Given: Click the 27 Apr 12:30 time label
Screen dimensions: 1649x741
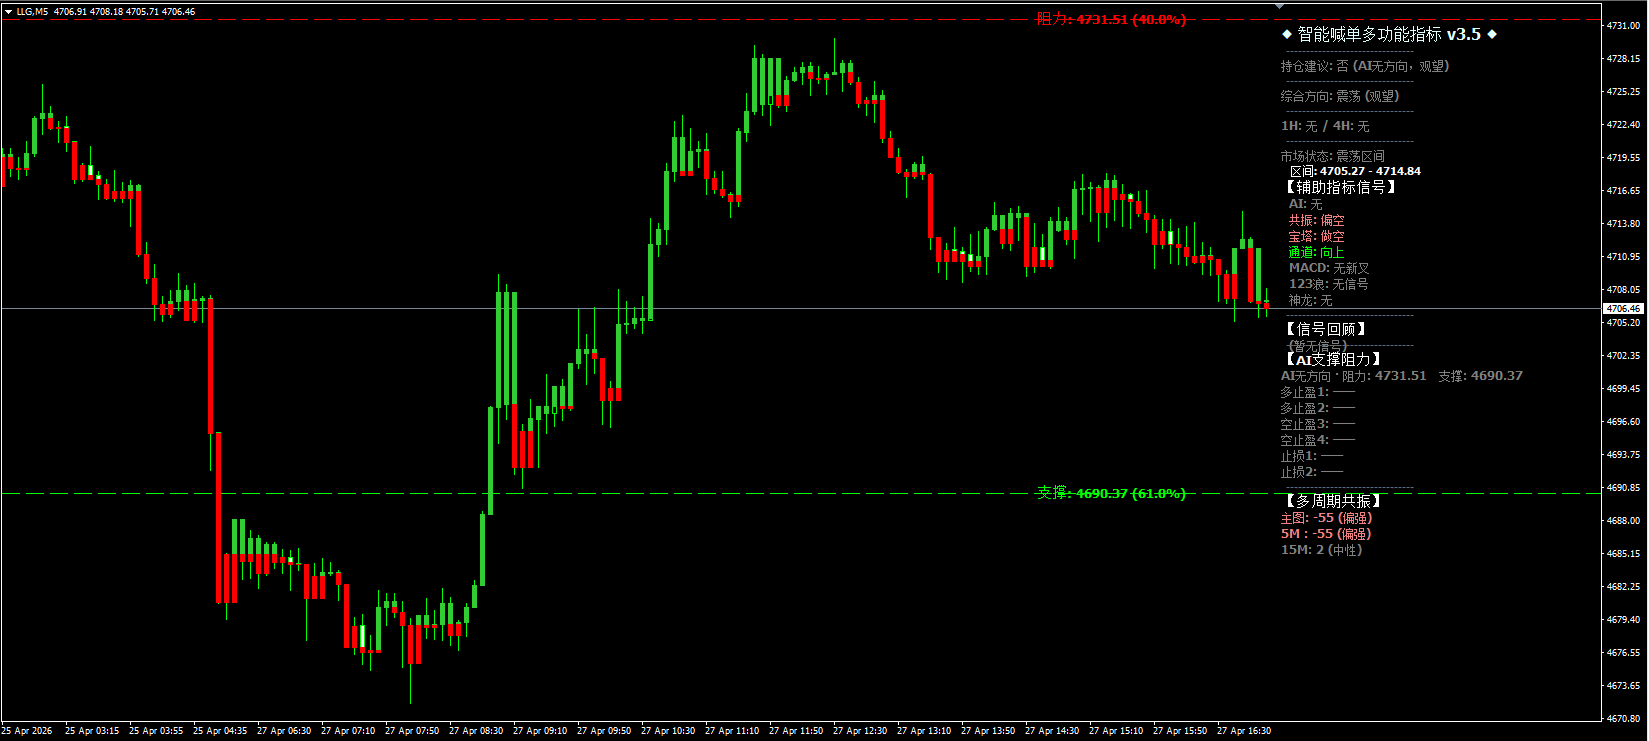Looking at the screenshot, I should pos(859,731).
